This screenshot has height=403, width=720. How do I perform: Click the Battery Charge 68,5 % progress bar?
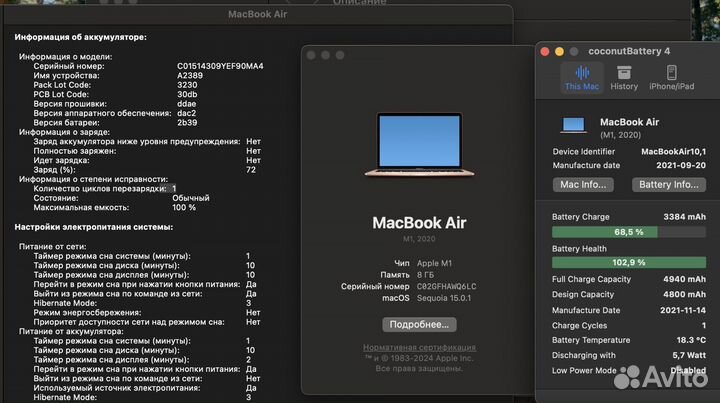point(629,232)
